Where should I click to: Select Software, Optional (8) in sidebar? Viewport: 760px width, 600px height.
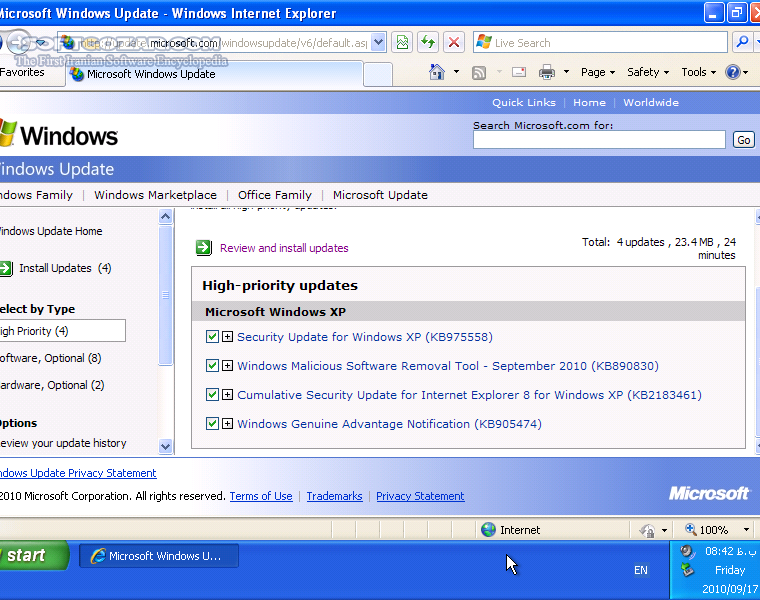coord(50,358)
